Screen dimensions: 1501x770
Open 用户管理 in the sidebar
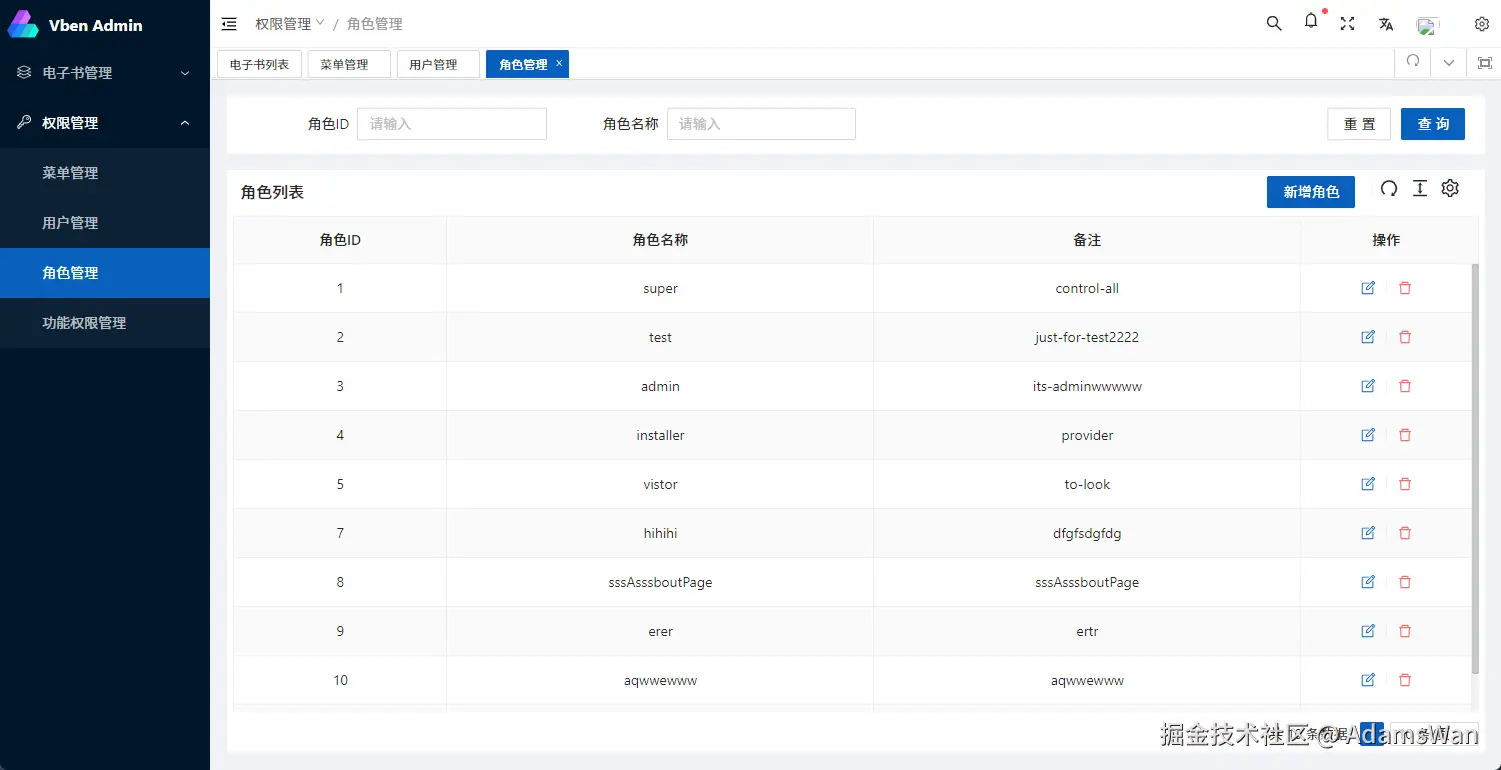click(x=105, y=223)
